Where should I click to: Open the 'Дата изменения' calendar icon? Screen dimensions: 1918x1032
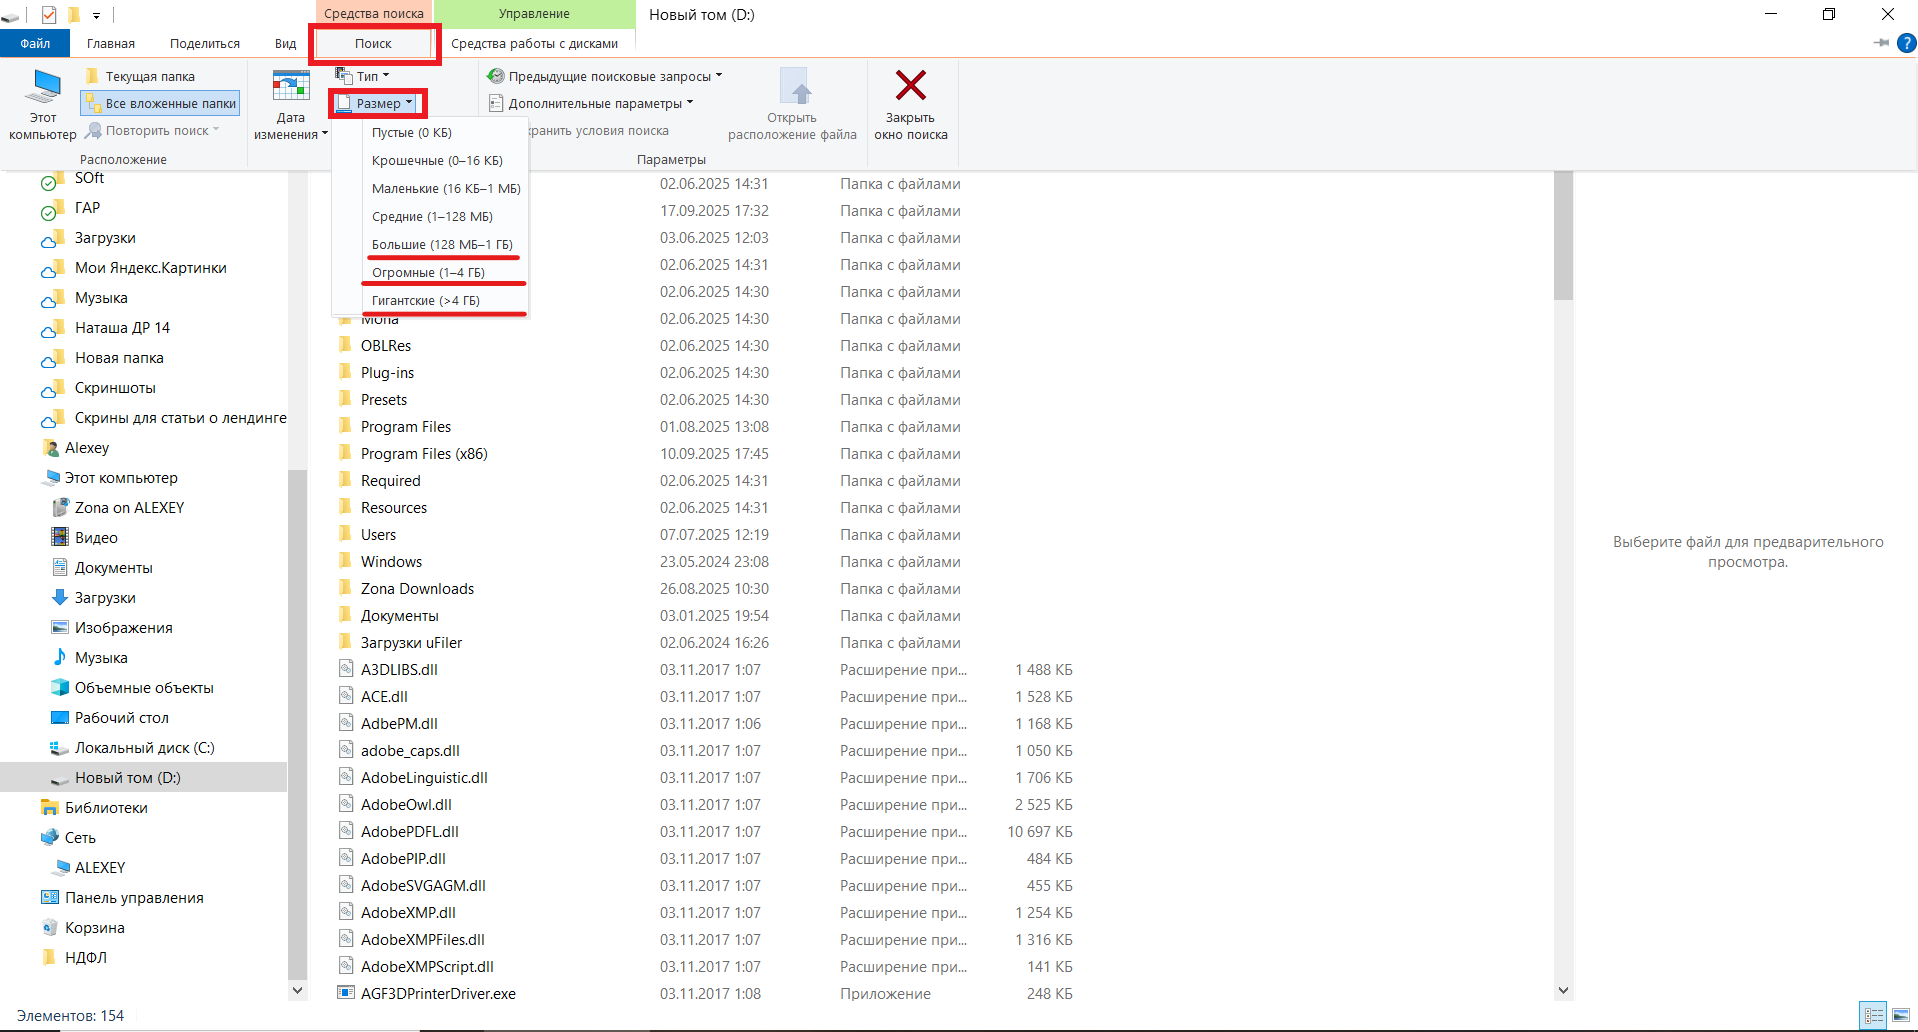tap(291, 87)
